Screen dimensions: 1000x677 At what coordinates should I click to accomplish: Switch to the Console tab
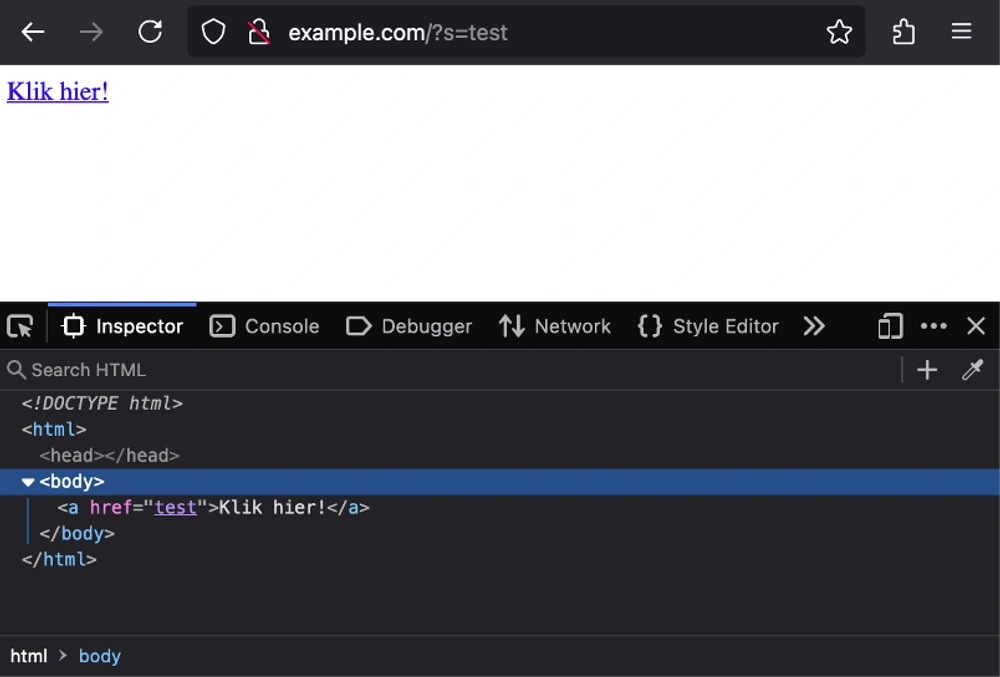pyautogui.click(x=265, y=326)
